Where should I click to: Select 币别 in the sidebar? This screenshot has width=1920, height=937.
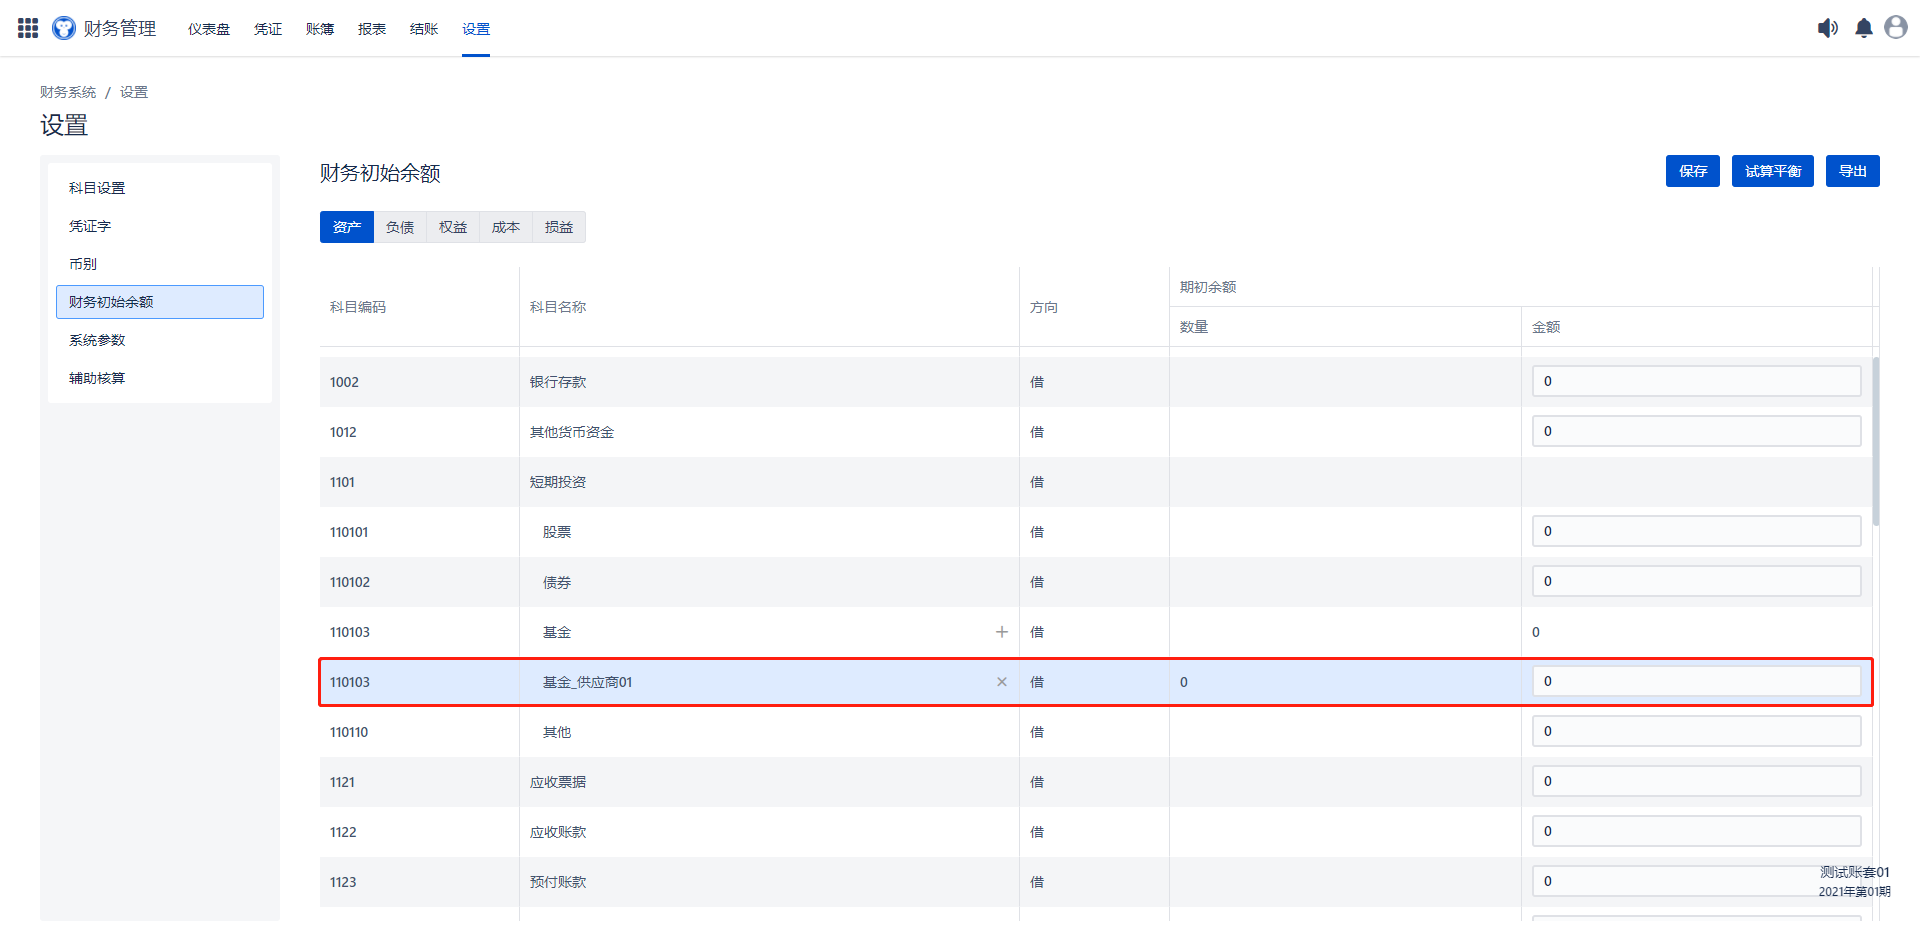coord(160,264)
